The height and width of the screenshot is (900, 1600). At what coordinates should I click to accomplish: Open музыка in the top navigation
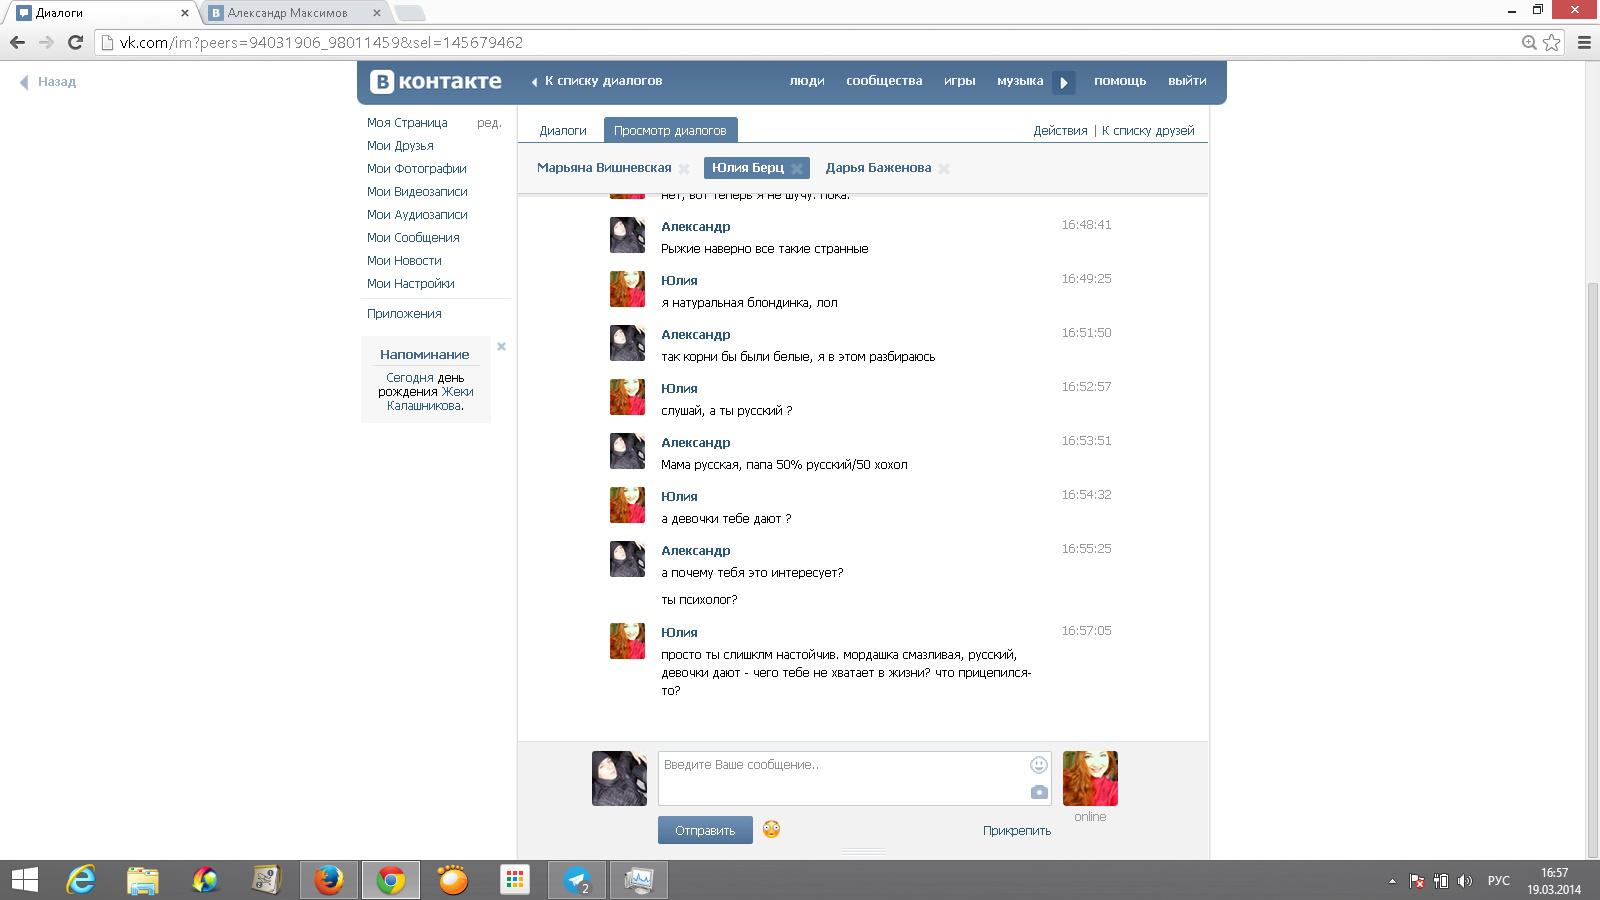pyautogui.click(x=1020, y=81)
